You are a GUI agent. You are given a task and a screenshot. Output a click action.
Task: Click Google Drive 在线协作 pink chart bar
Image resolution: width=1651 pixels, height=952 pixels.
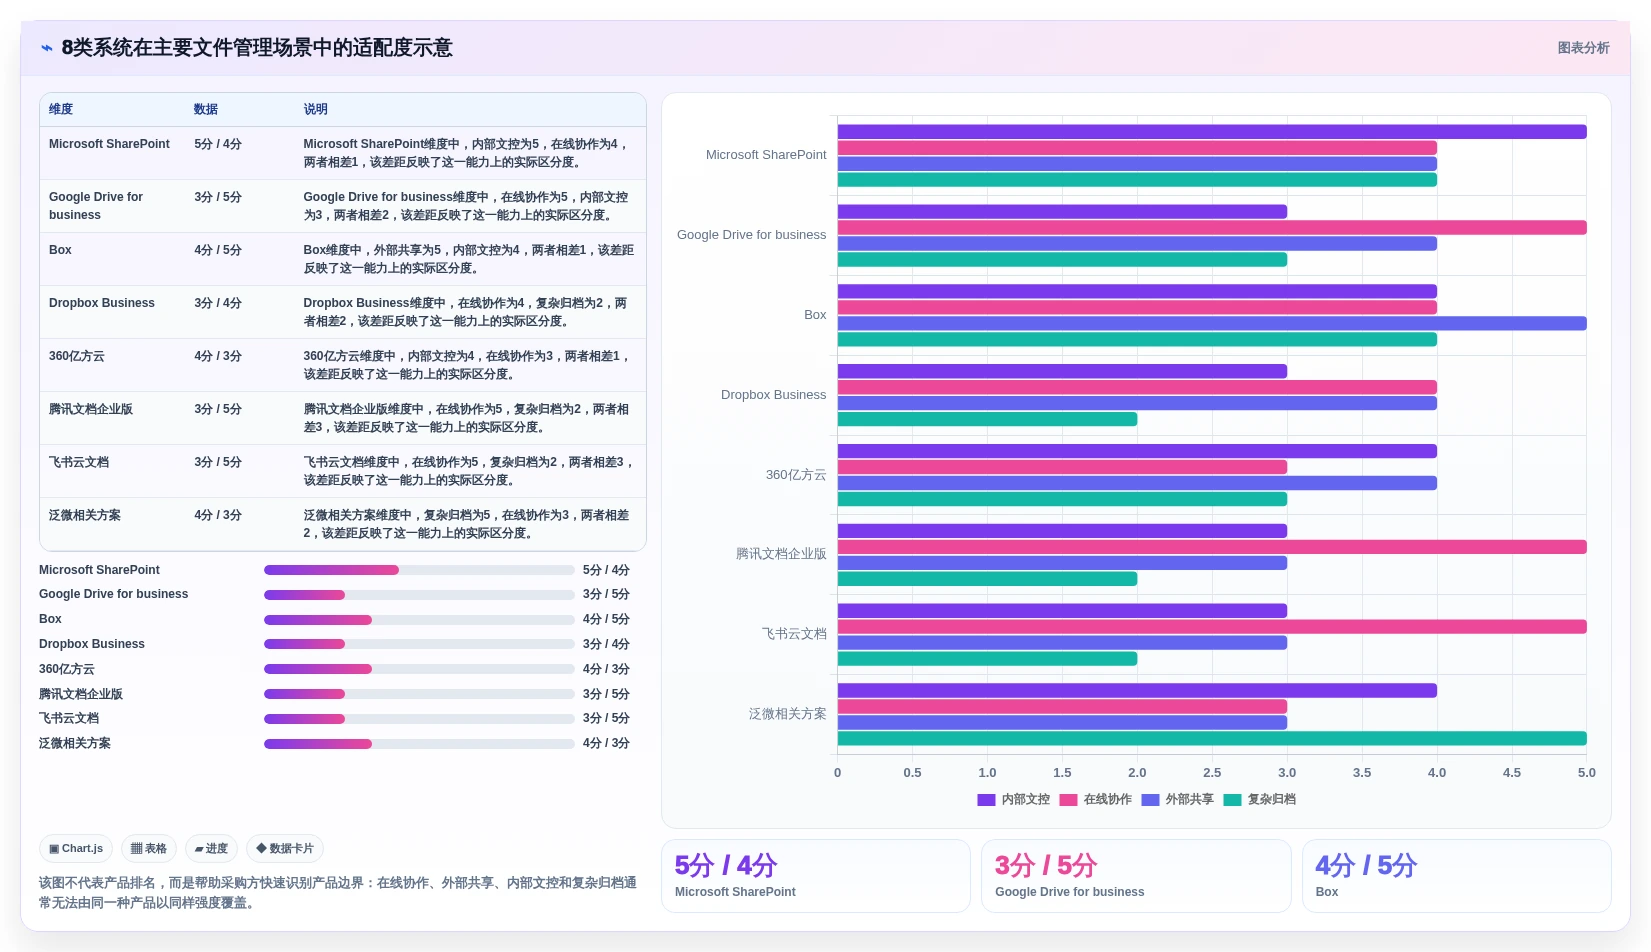[1212, 228]
